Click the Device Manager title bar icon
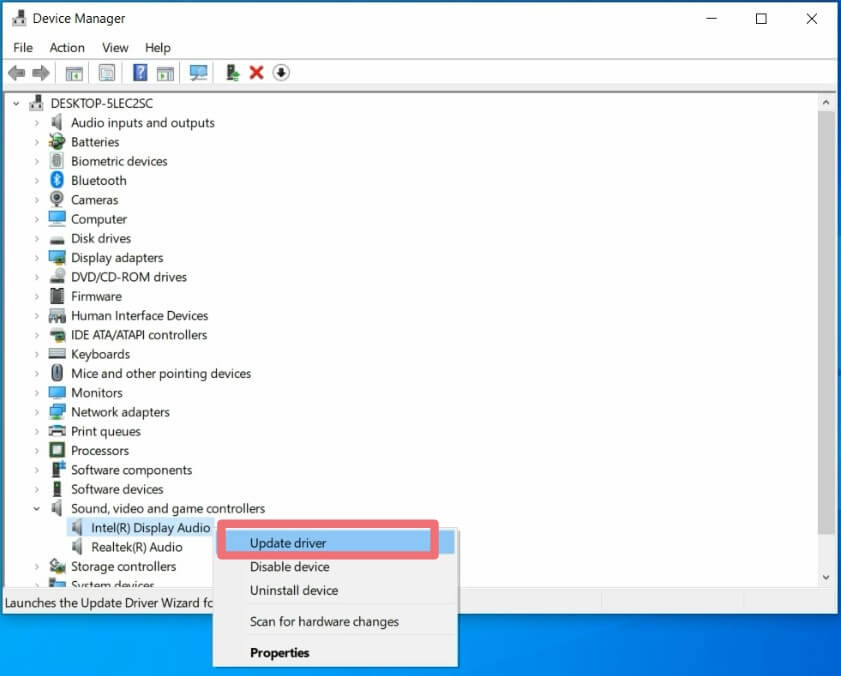 point(19,18)
